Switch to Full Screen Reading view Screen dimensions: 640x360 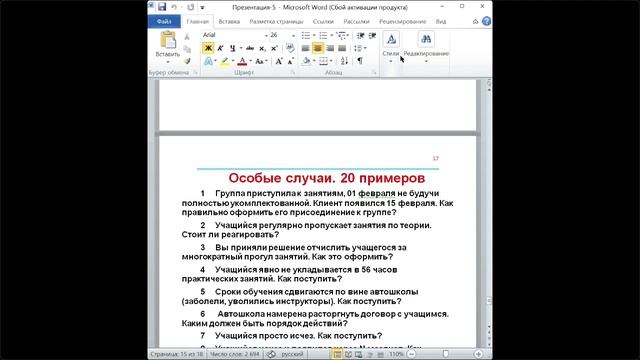pos(348,354)
